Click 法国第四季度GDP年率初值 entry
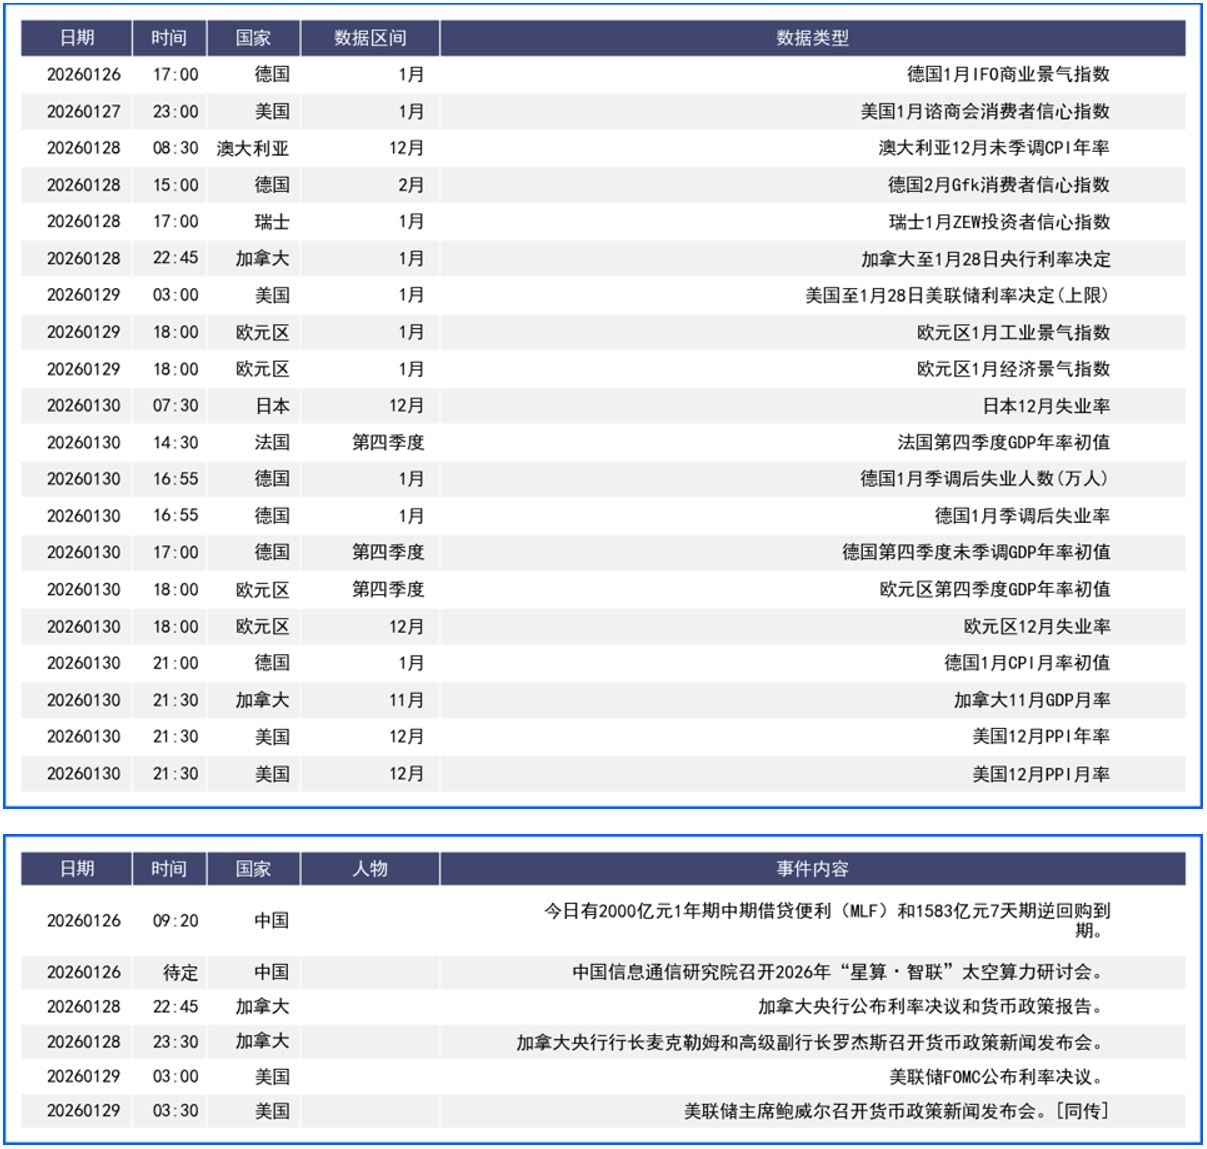 (1003, 442)
